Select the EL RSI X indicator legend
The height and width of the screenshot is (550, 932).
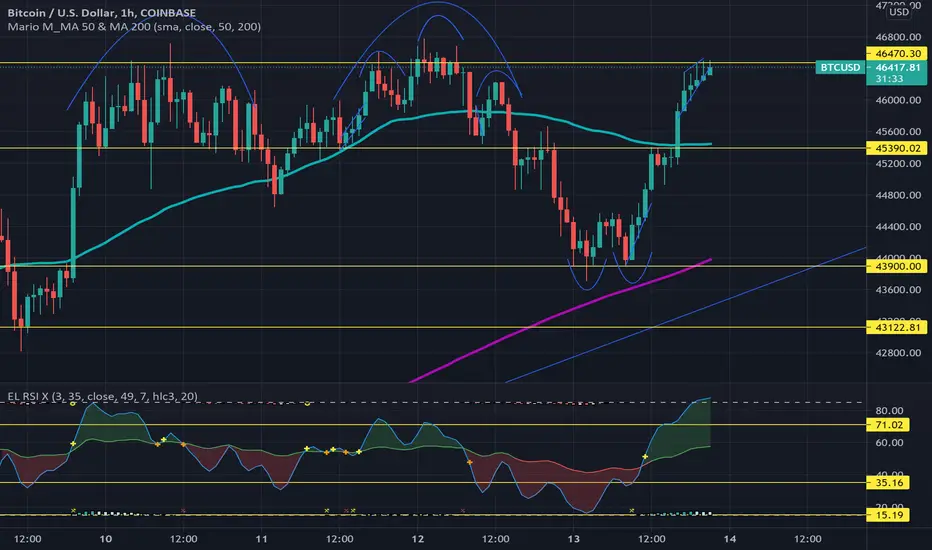click(x=102, y=396)
